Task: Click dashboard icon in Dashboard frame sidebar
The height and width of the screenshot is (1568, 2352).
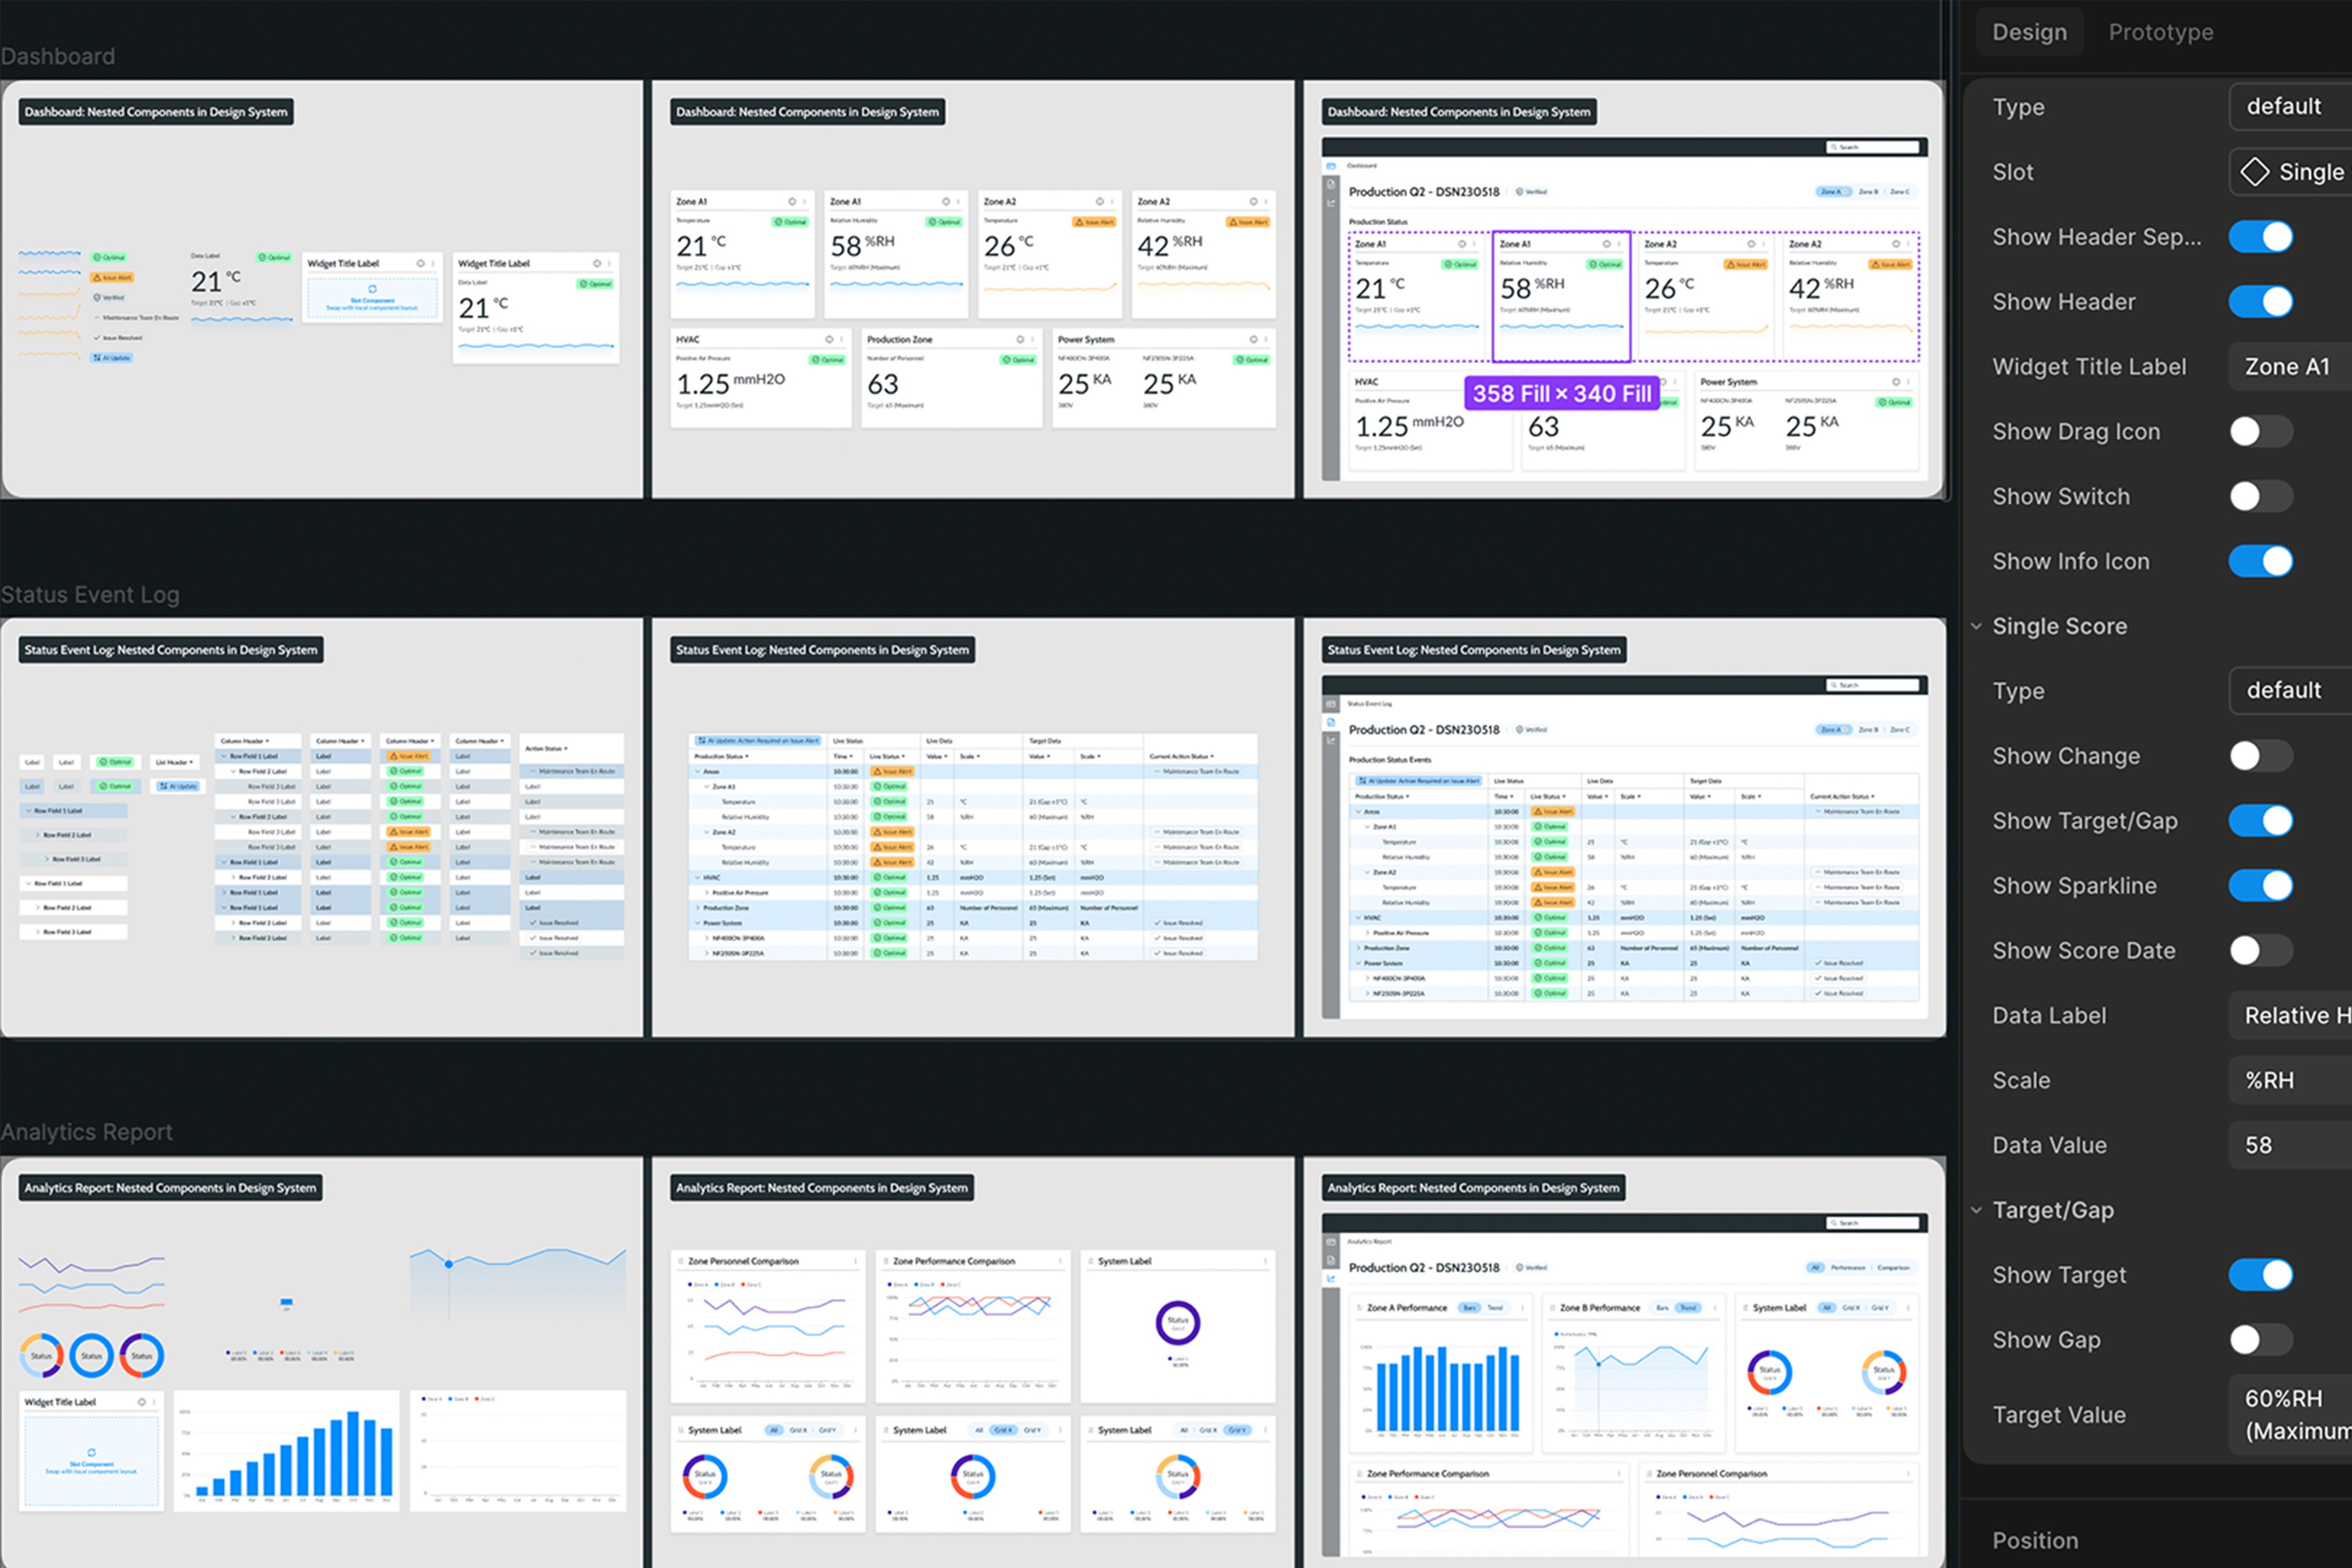Action: pos(1331,166)
